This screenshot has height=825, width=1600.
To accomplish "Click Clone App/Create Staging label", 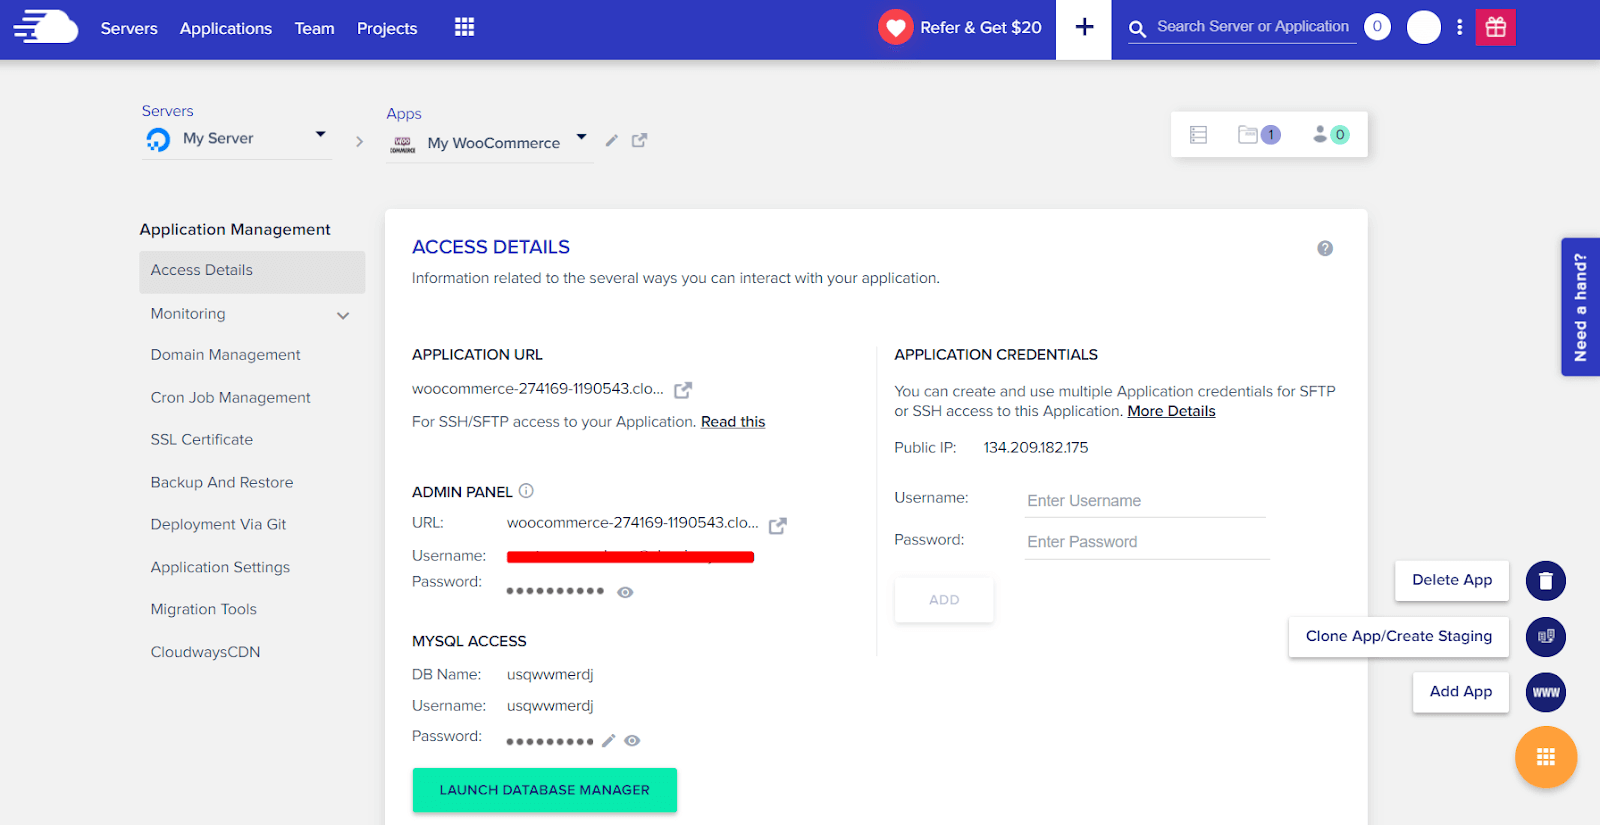I will (1398, 636).
